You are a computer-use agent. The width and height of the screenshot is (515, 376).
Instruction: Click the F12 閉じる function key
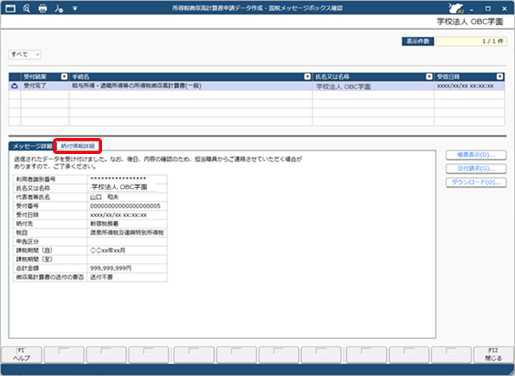click(493, 355)
